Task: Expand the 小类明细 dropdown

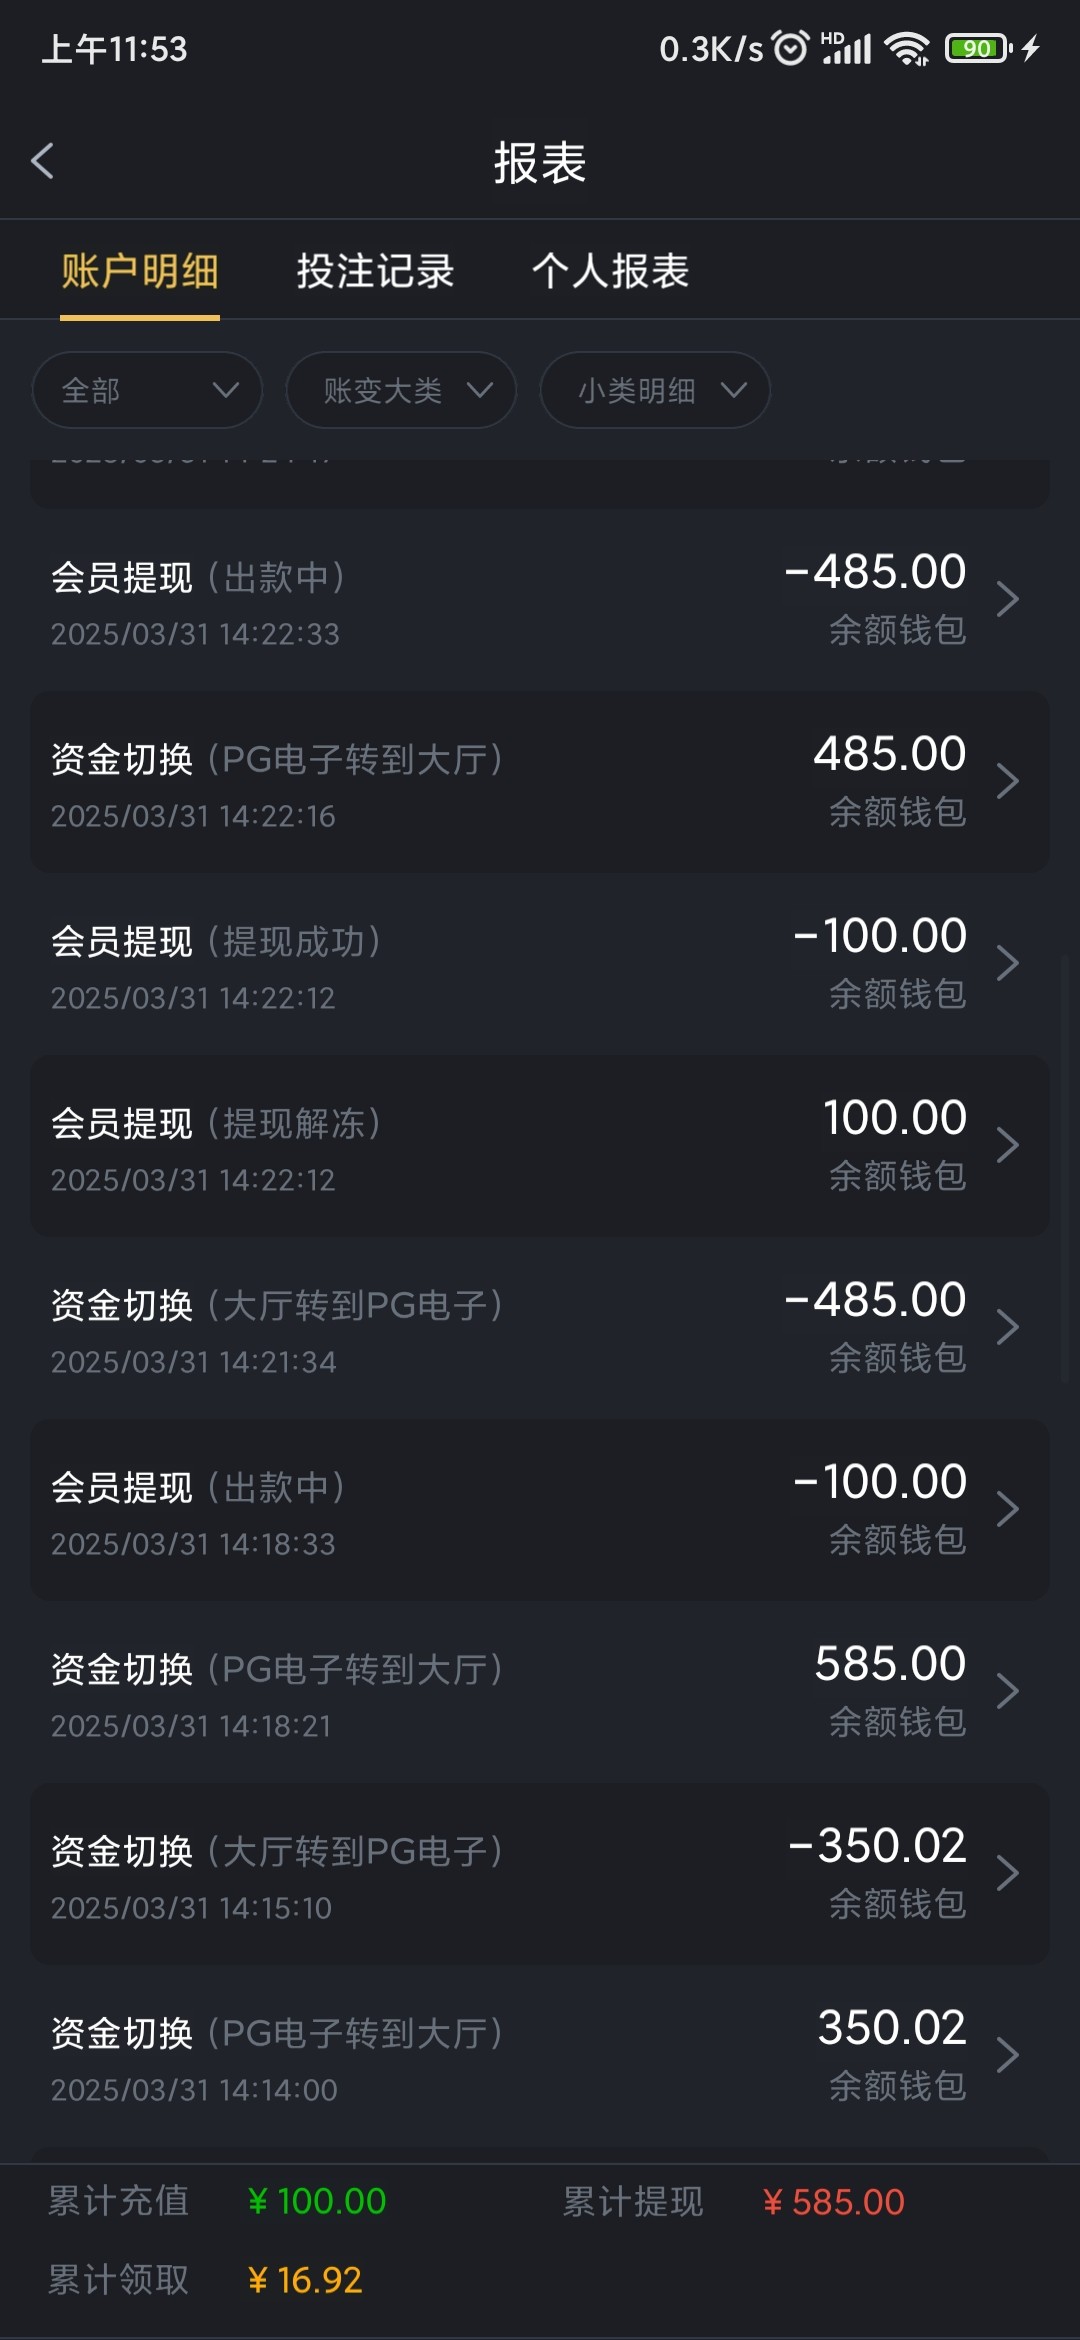Action: tap(655, 390)
